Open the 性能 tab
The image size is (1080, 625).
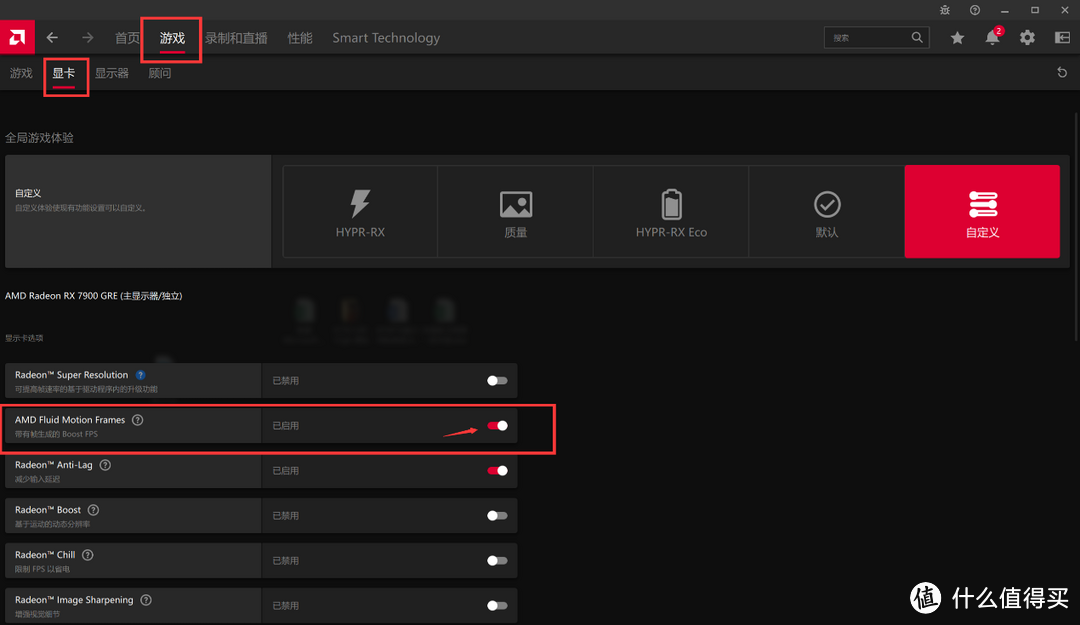(x=300, y=38)
